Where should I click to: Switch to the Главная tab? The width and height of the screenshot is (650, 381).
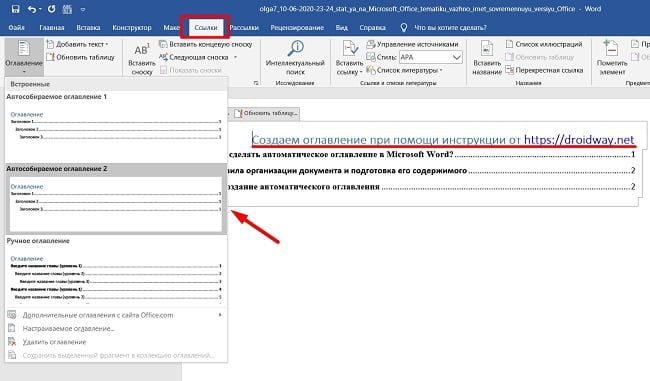(52, 28)
